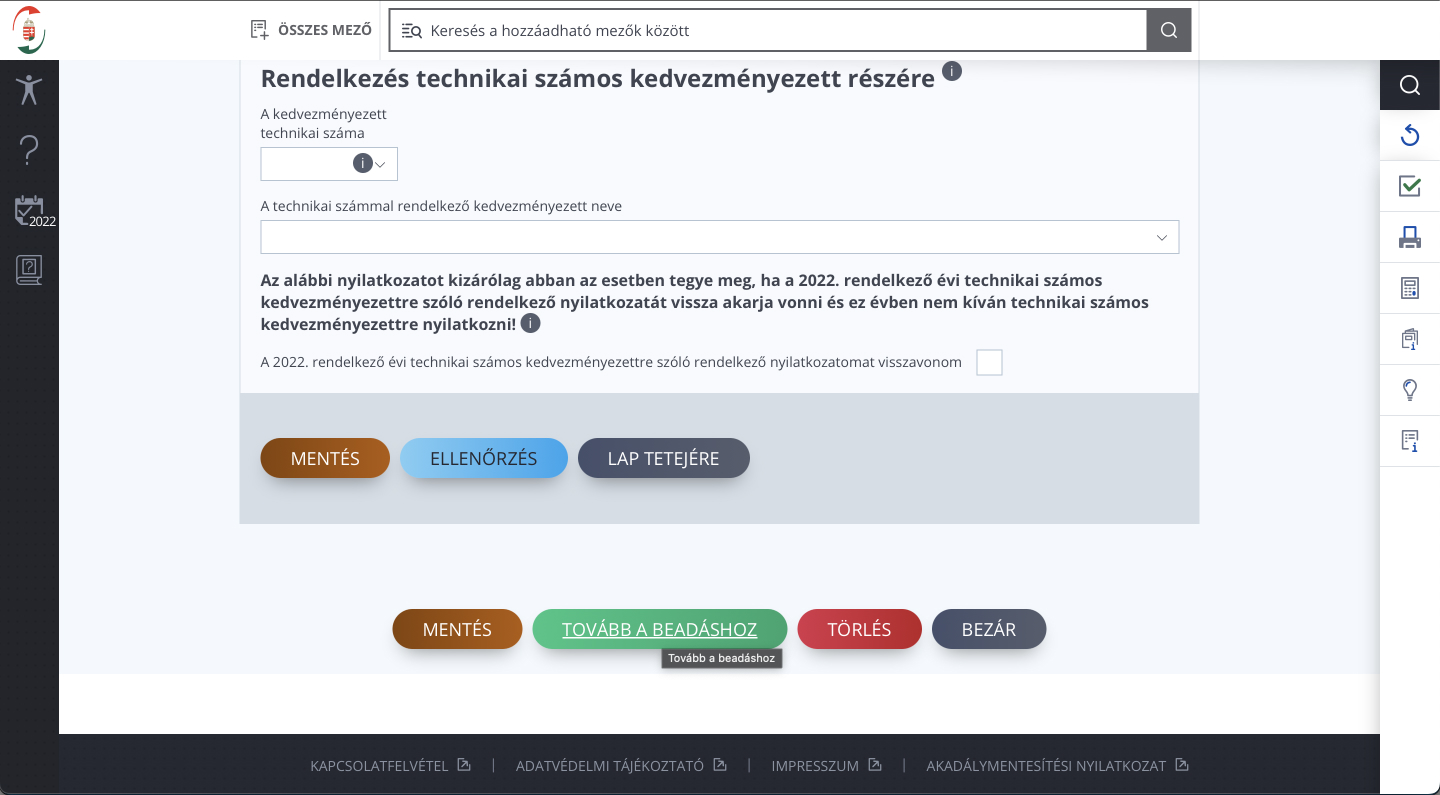Click the accessibility figure icon in left sidebar
Image resolution: width=1440 pixels, height=795 pixels.
(29, 90)
